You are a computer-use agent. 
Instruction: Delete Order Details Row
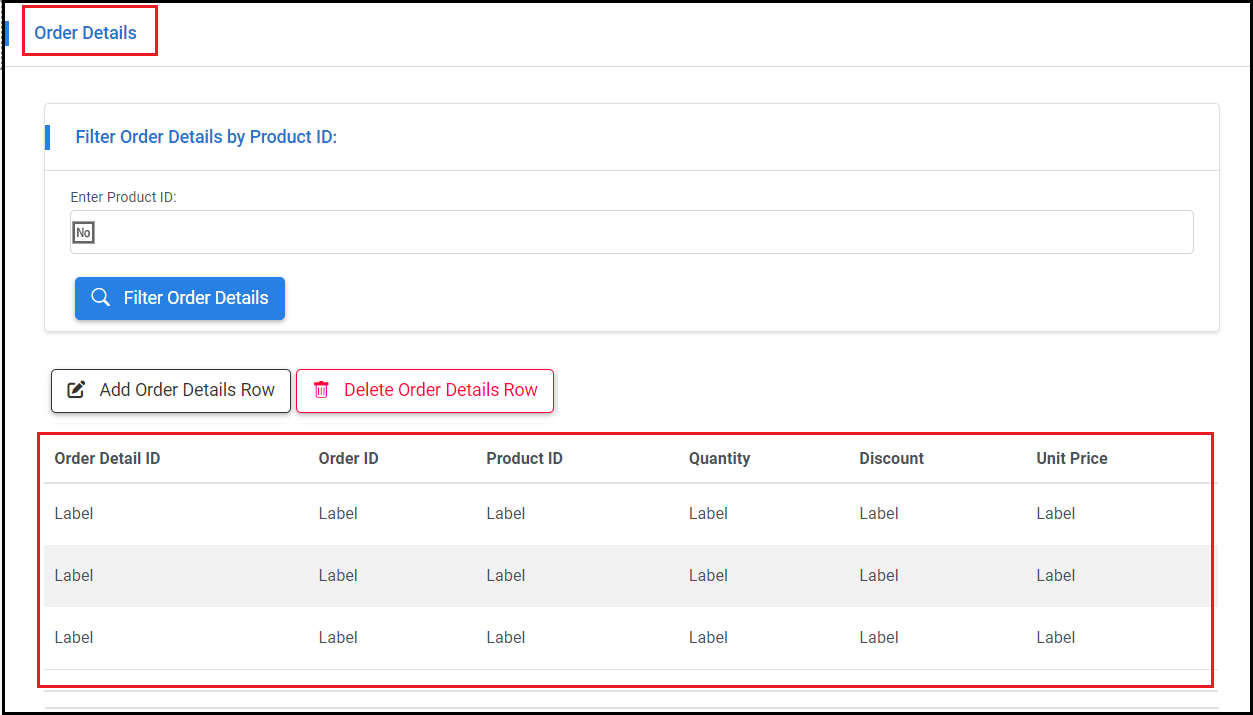(x=425, y=390)
